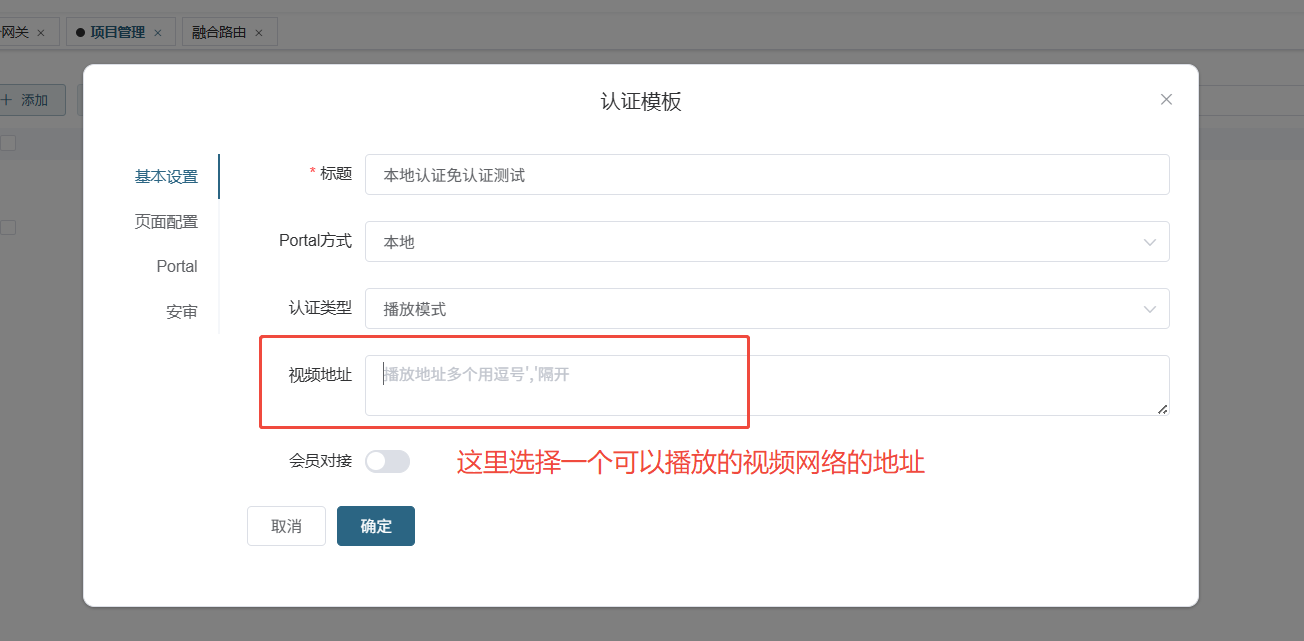Switch to the 项目管理 tab
Image resolution: width=1304 pixels, height=641 pixels.
(117, 32)
